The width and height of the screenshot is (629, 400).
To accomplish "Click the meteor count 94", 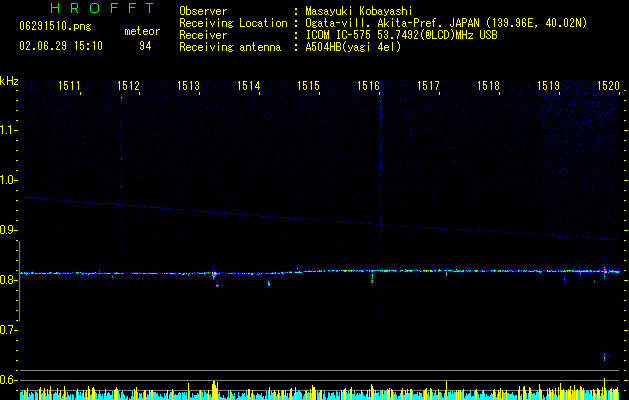I will [x=145, y=46].
